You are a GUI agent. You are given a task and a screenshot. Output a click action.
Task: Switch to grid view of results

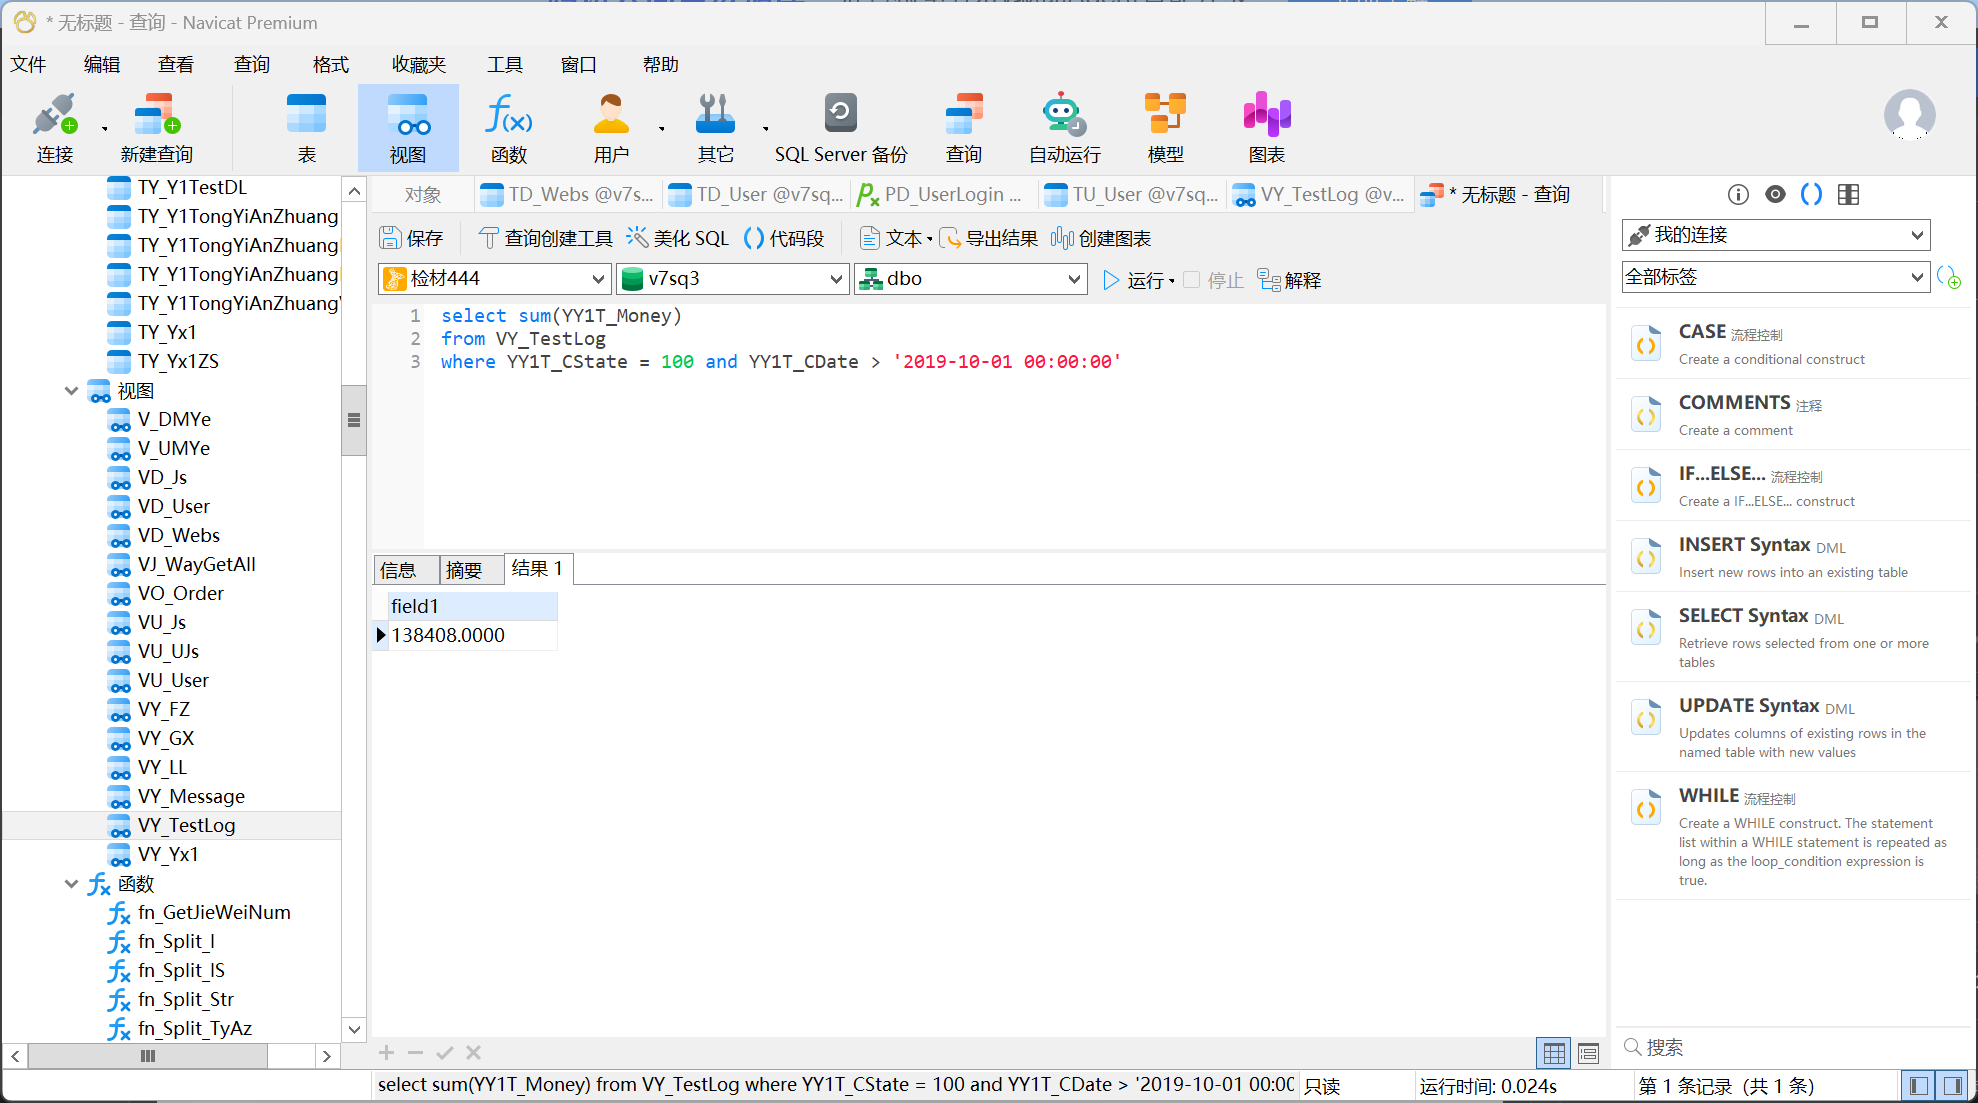coord(1554,1053)
